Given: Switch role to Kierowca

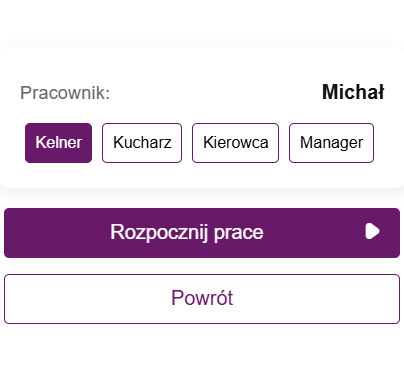Looking at the screenshot, I should point(235,143).
